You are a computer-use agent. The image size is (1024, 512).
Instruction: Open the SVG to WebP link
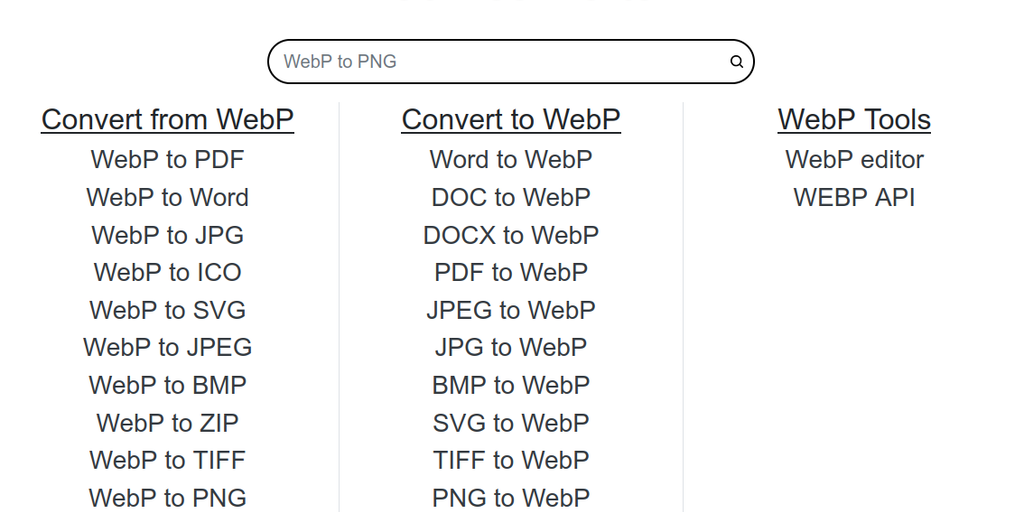point(511,423)
